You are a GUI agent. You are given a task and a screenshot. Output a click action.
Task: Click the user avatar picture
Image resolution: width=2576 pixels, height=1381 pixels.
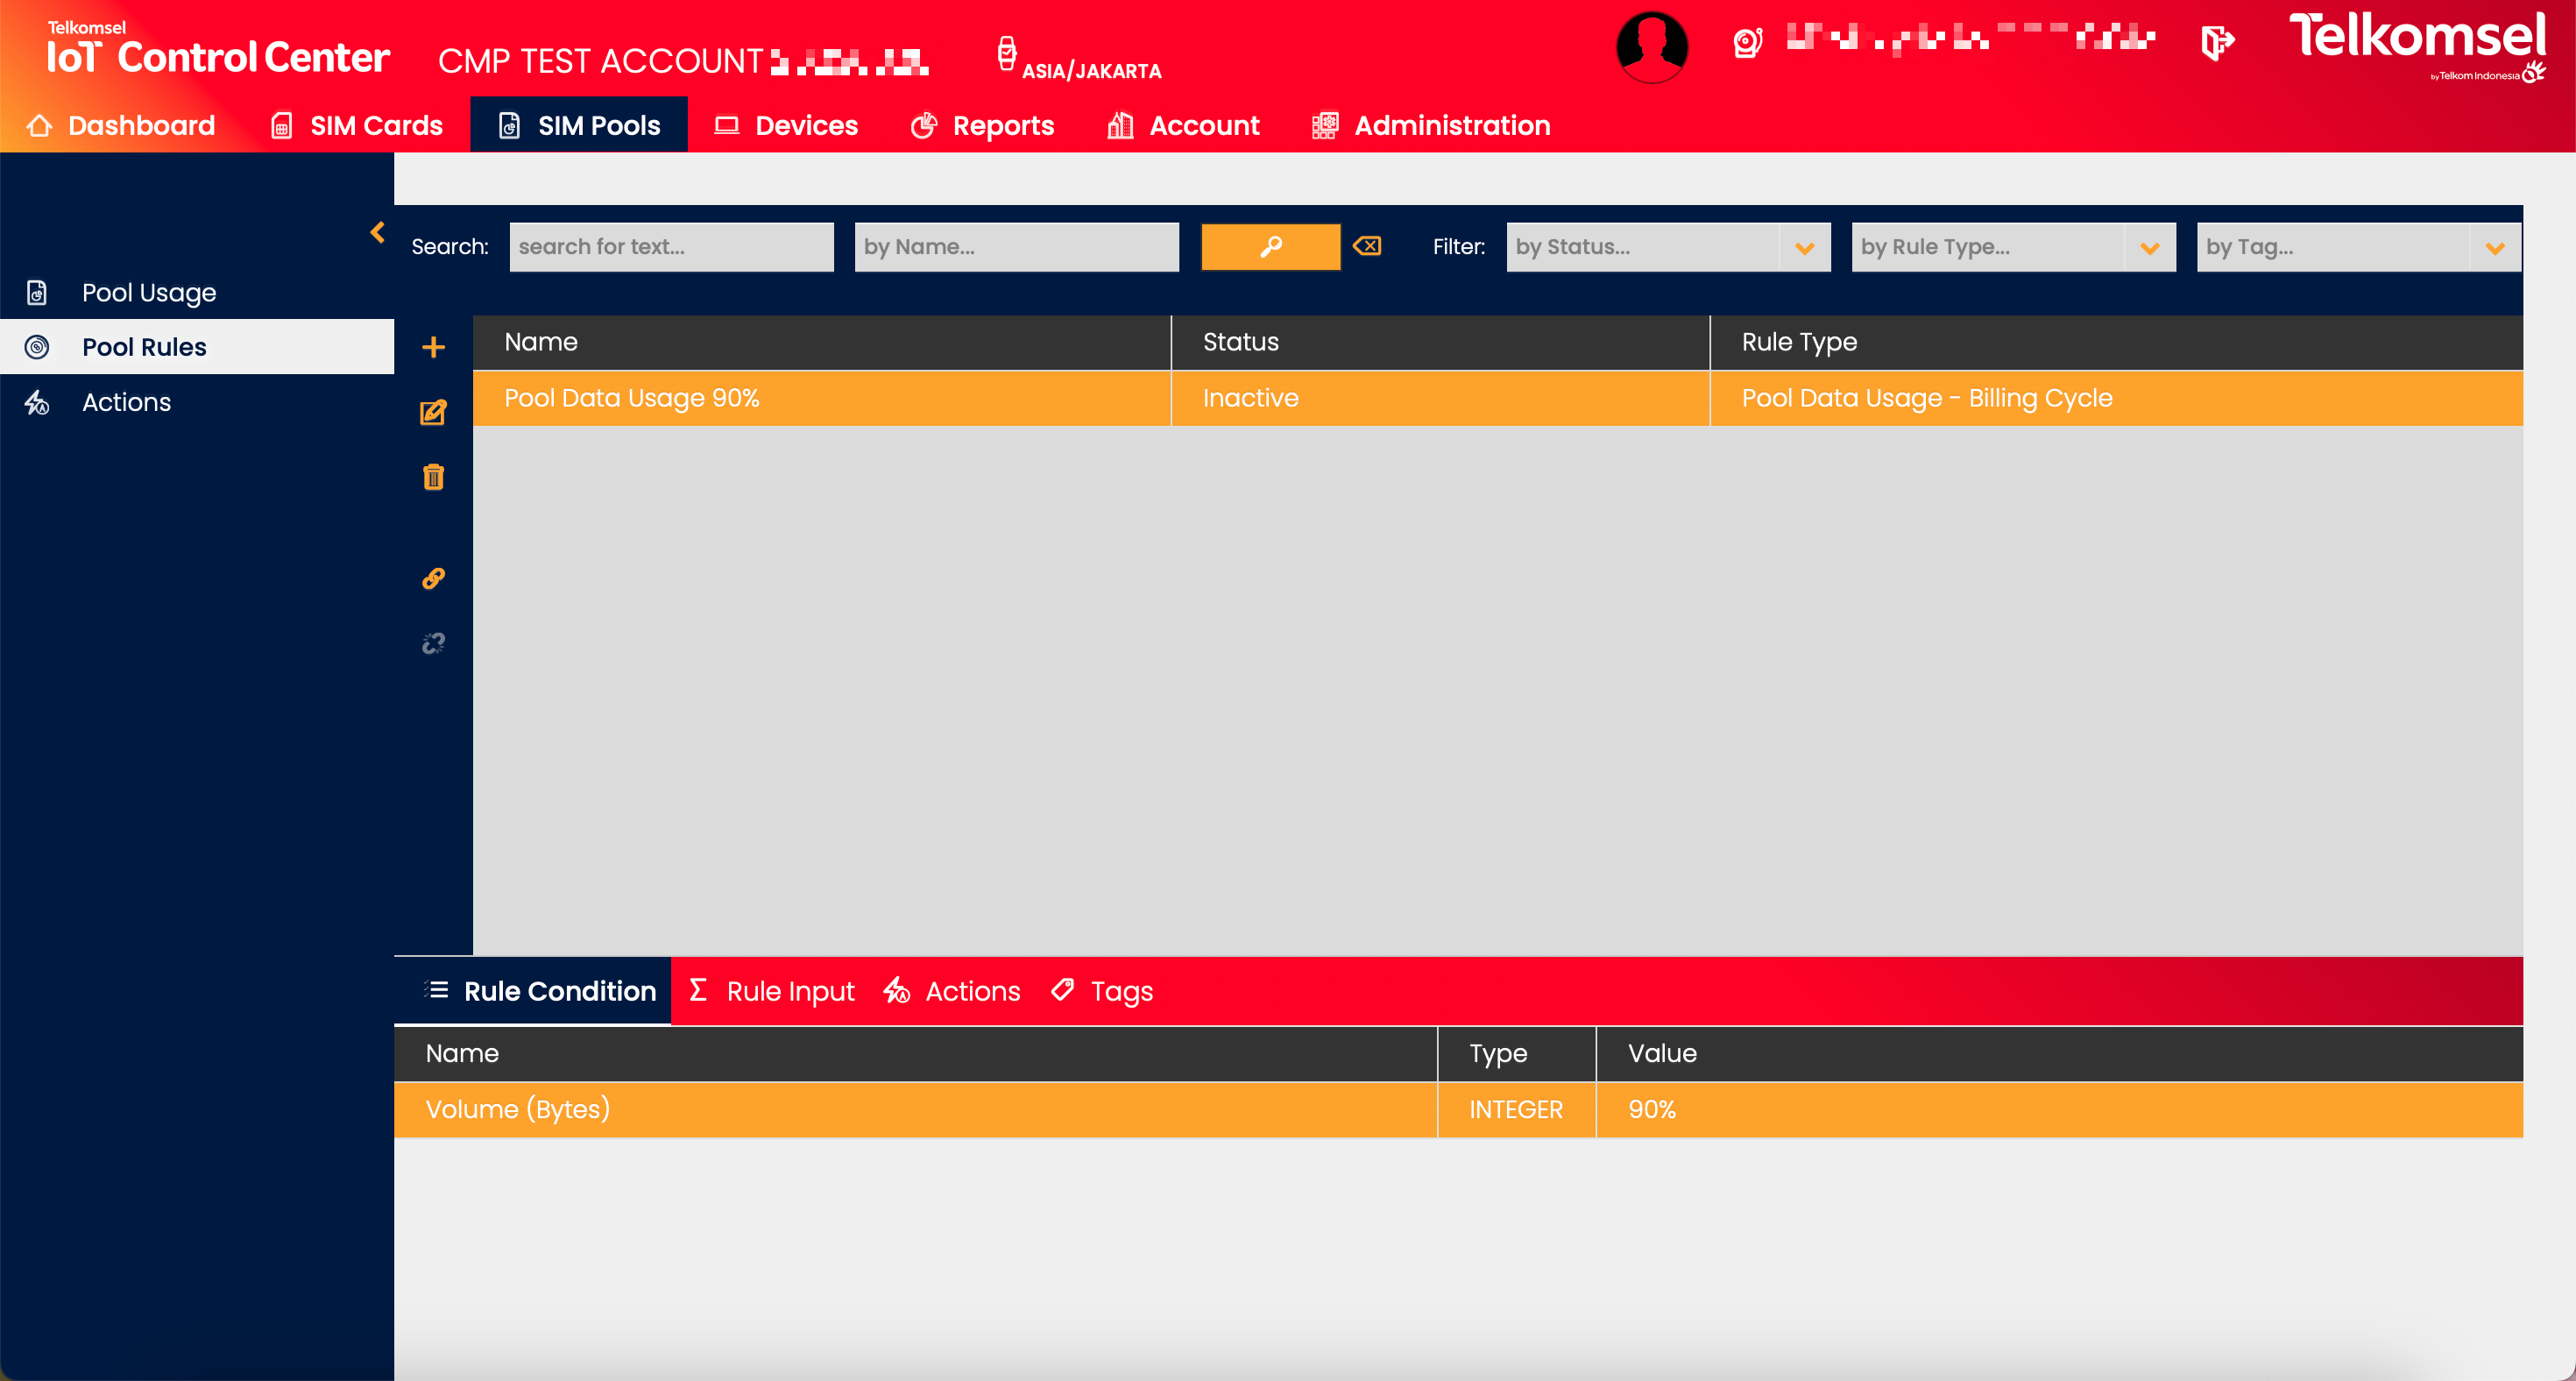[x=1652, y=46]
